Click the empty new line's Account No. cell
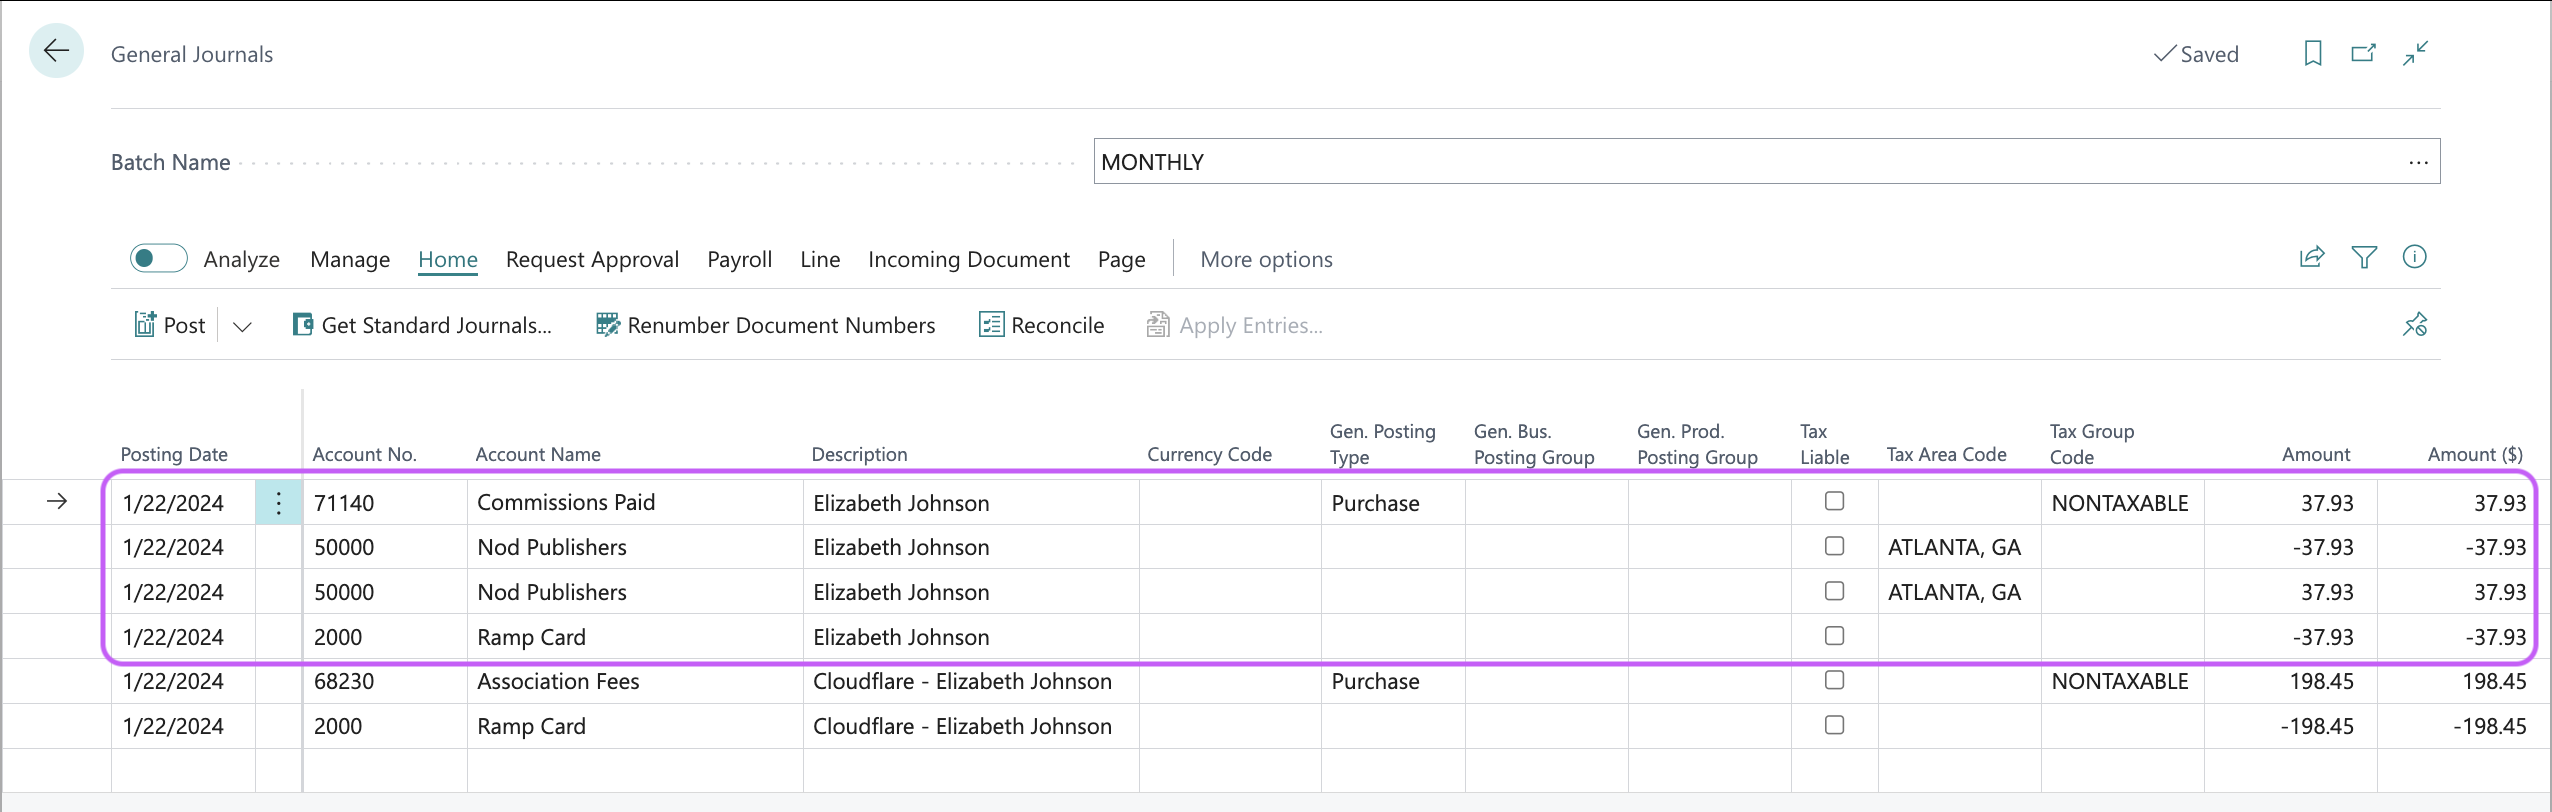 (x=385, y=771)
